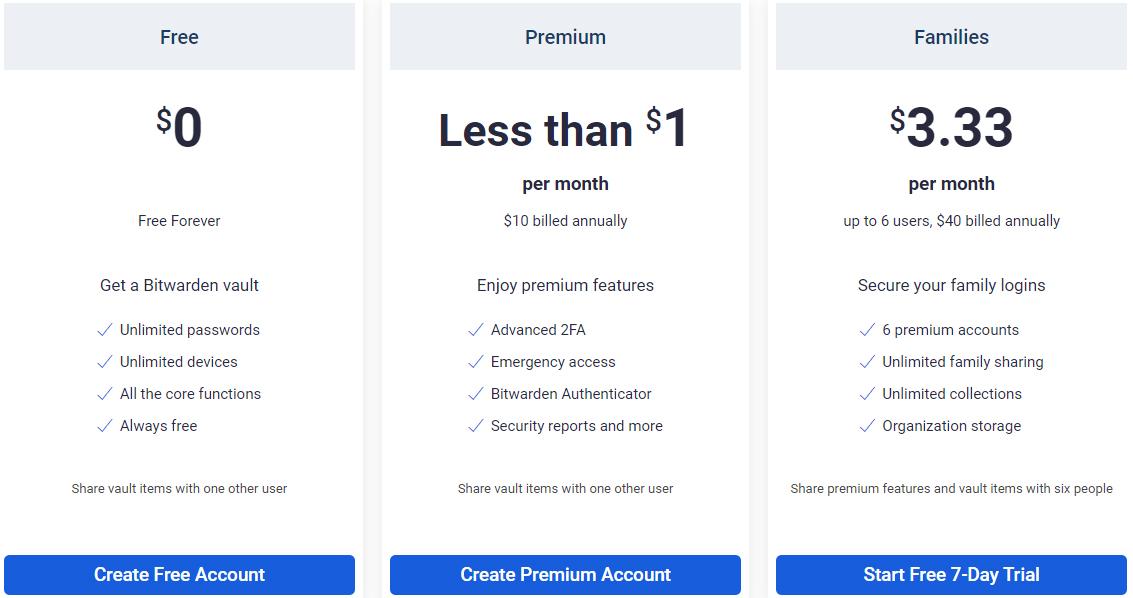Select the Premium plan header
The height and width of the screenshot is (598, 1133).
point(565,37)
